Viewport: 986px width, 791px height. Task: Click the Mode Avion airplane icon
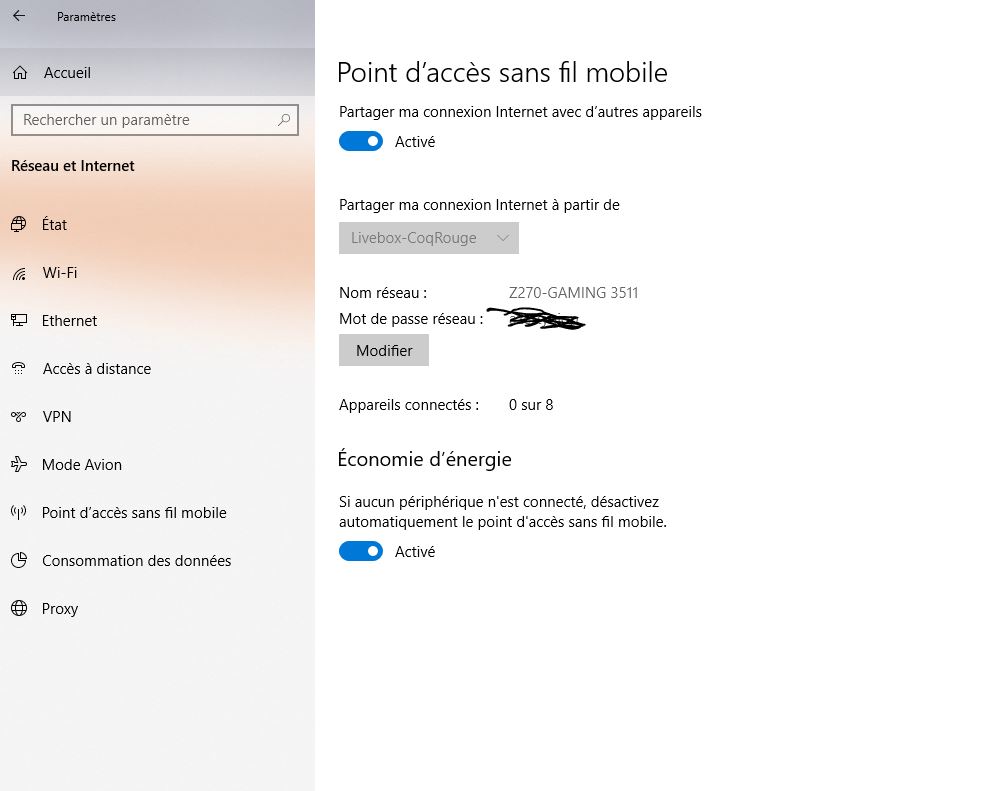click(x=18, y=465)
